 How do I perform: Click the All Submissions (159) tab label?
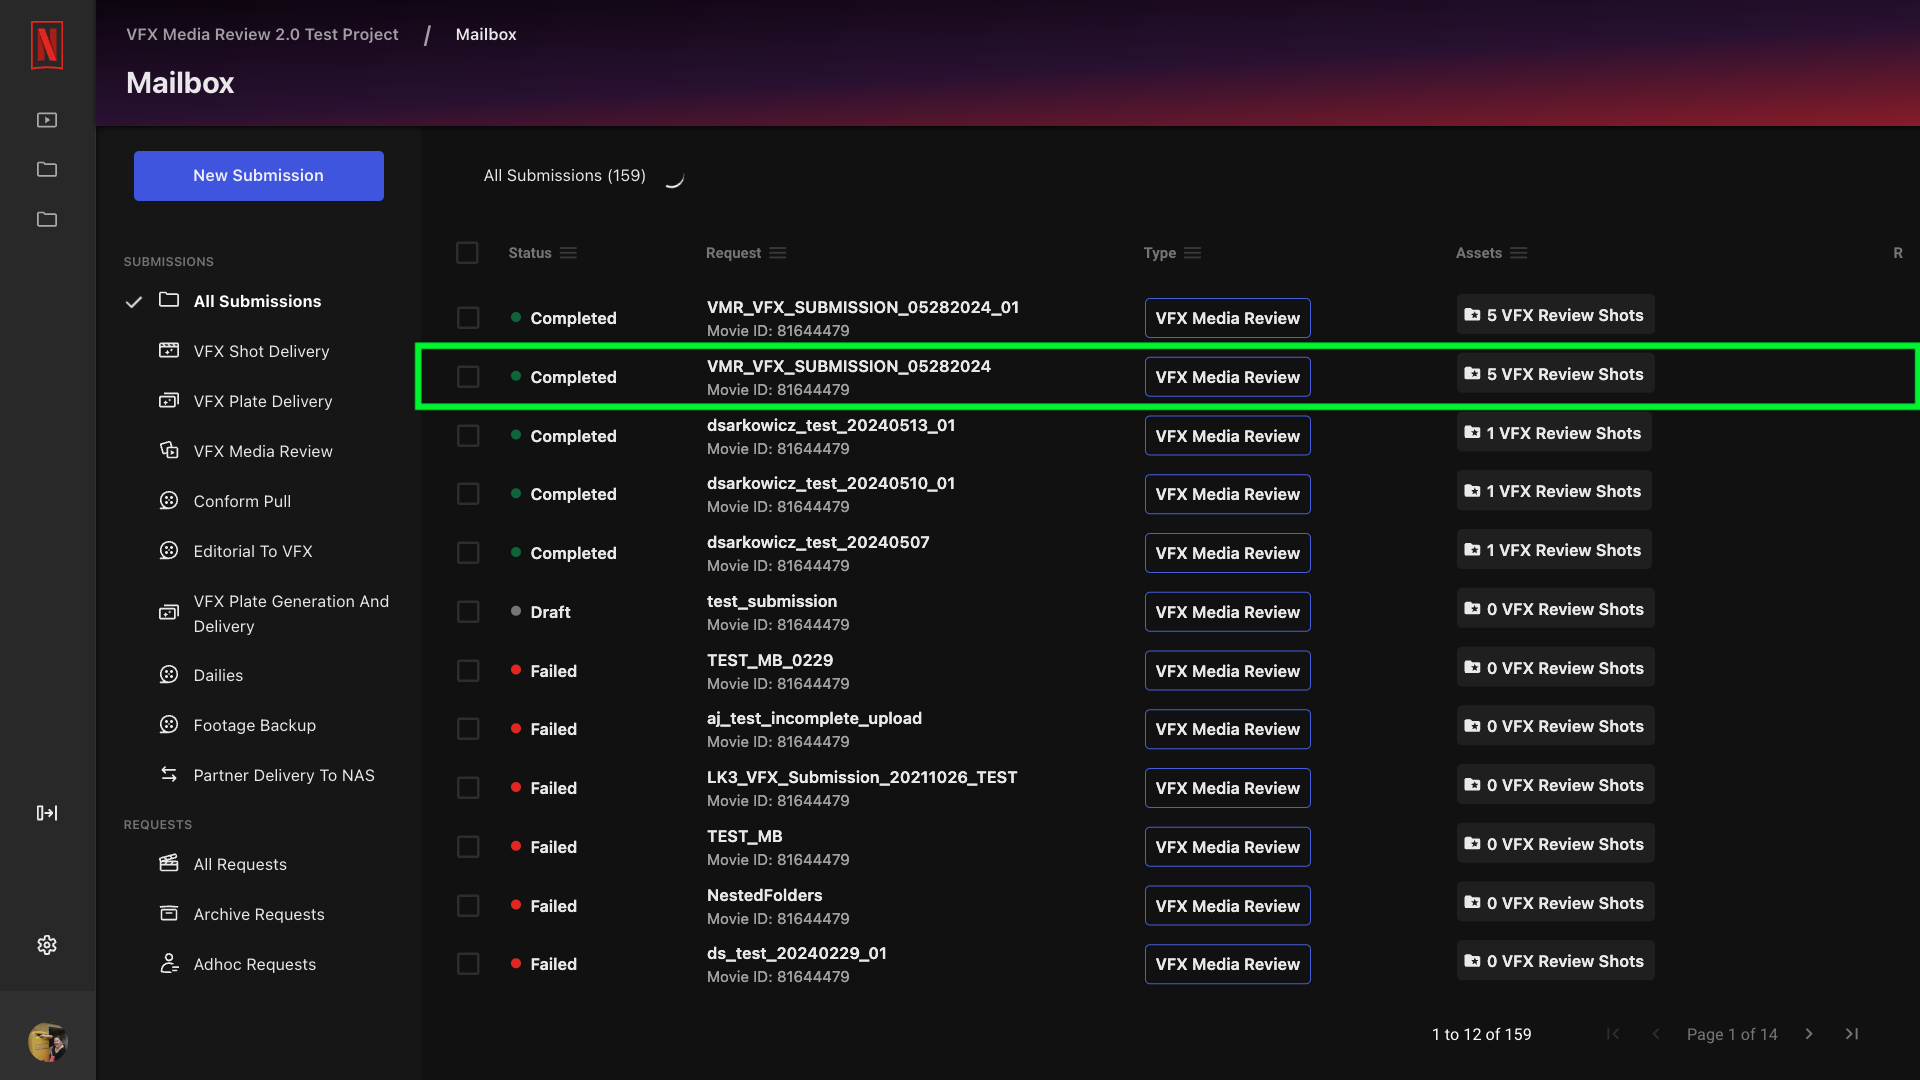click(564, 176)
